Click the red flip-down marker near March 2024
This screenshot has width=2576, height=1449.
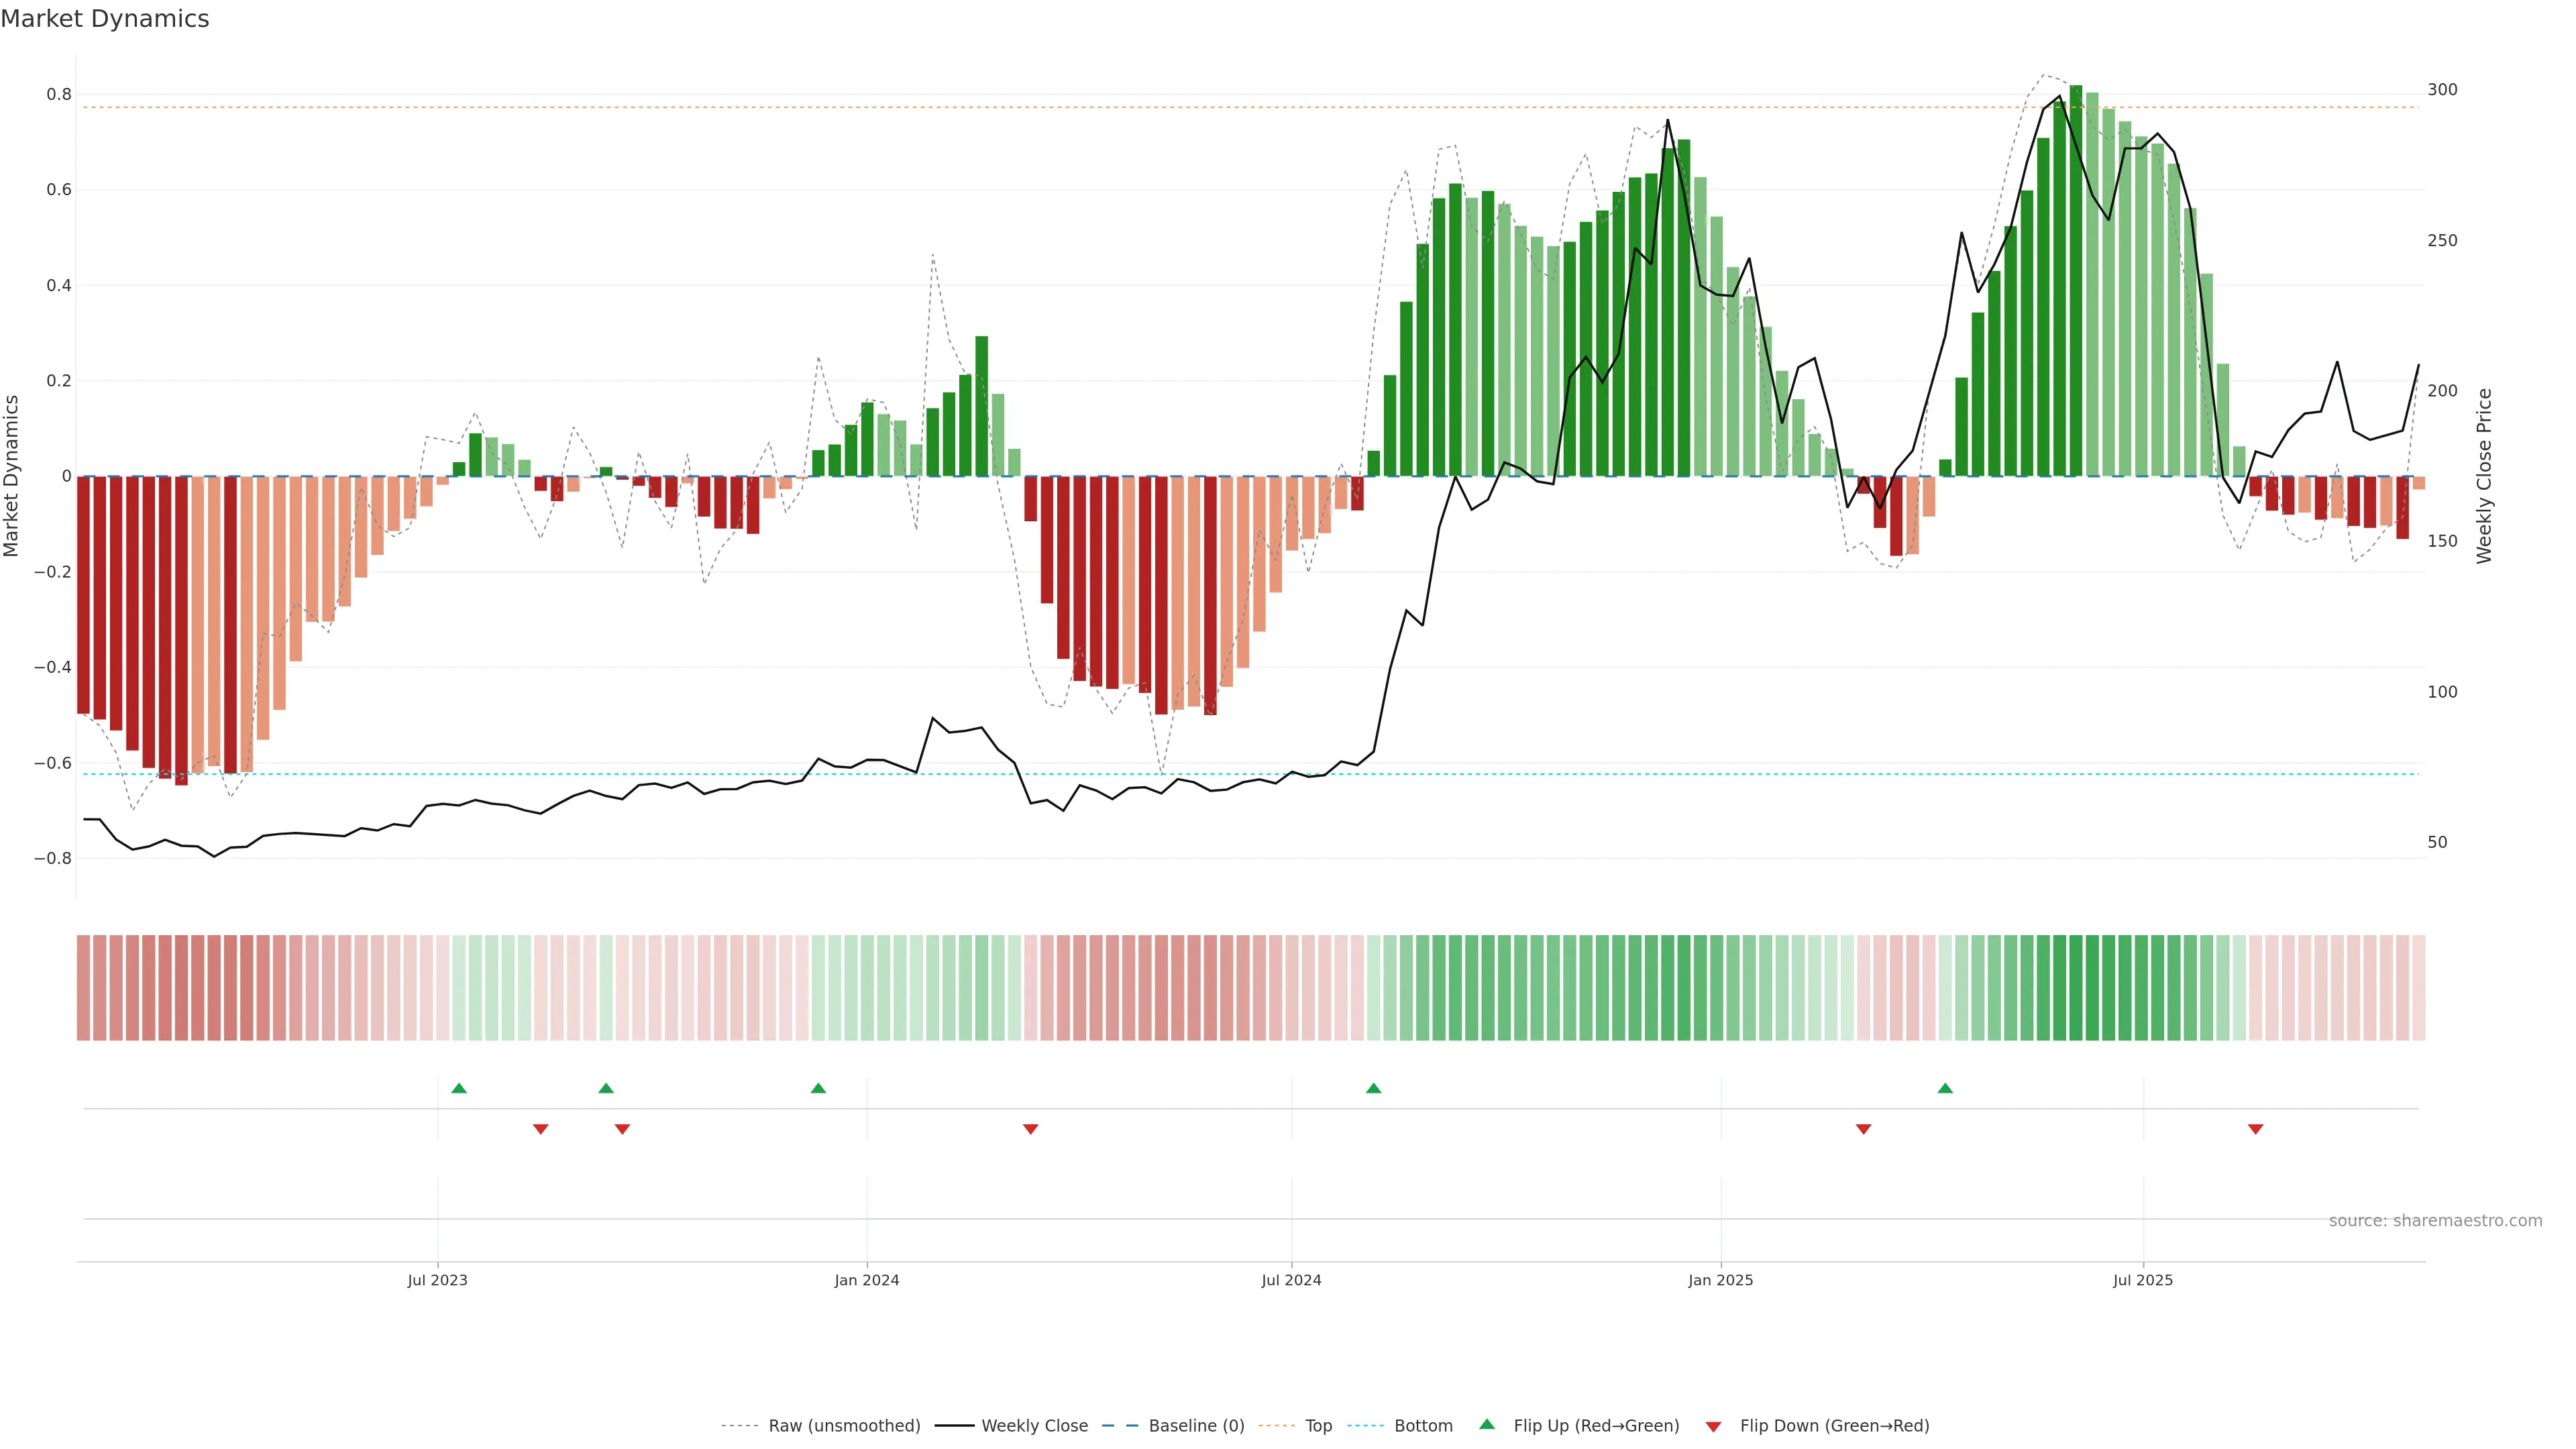(x=1030, y=1129)
